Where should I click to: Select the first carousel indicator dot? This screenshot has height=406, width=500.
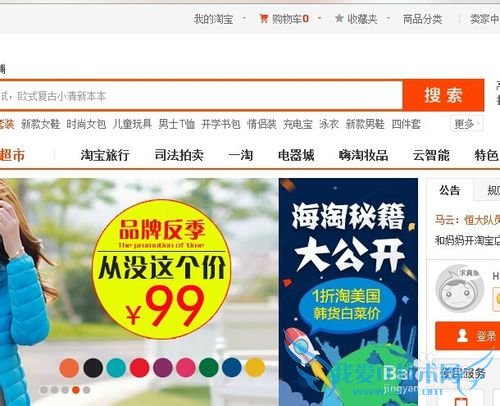point(44,390)
